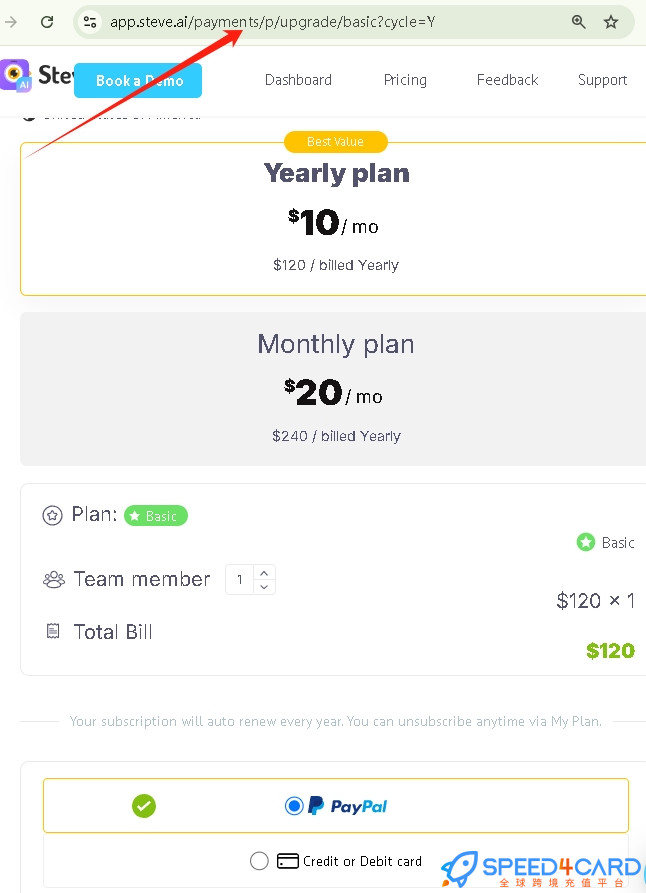Viewport: 646px width, 893px height.
Task: Click the Team member number field
Action: click(240, 580)
